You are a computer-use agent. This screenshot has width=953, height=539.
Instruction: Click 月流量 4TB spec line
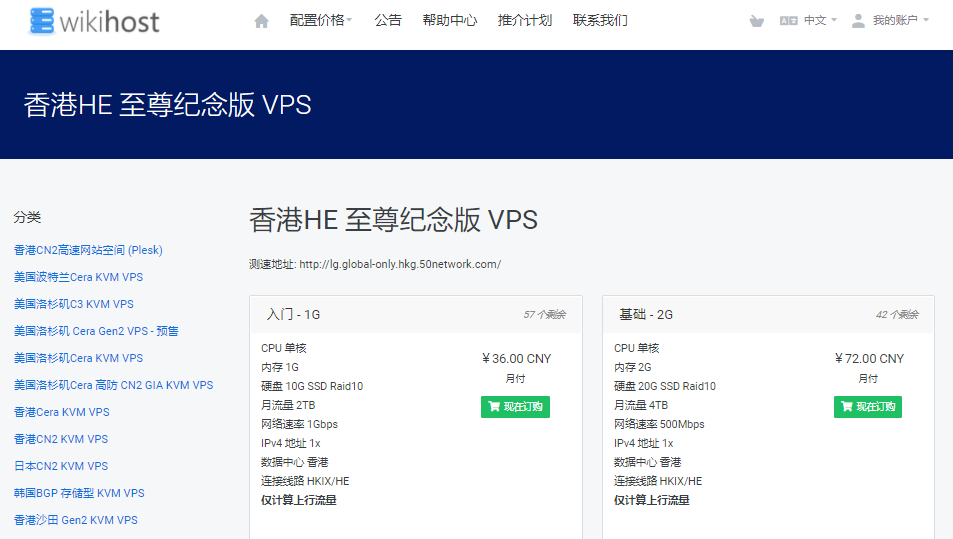pos(641,405)
